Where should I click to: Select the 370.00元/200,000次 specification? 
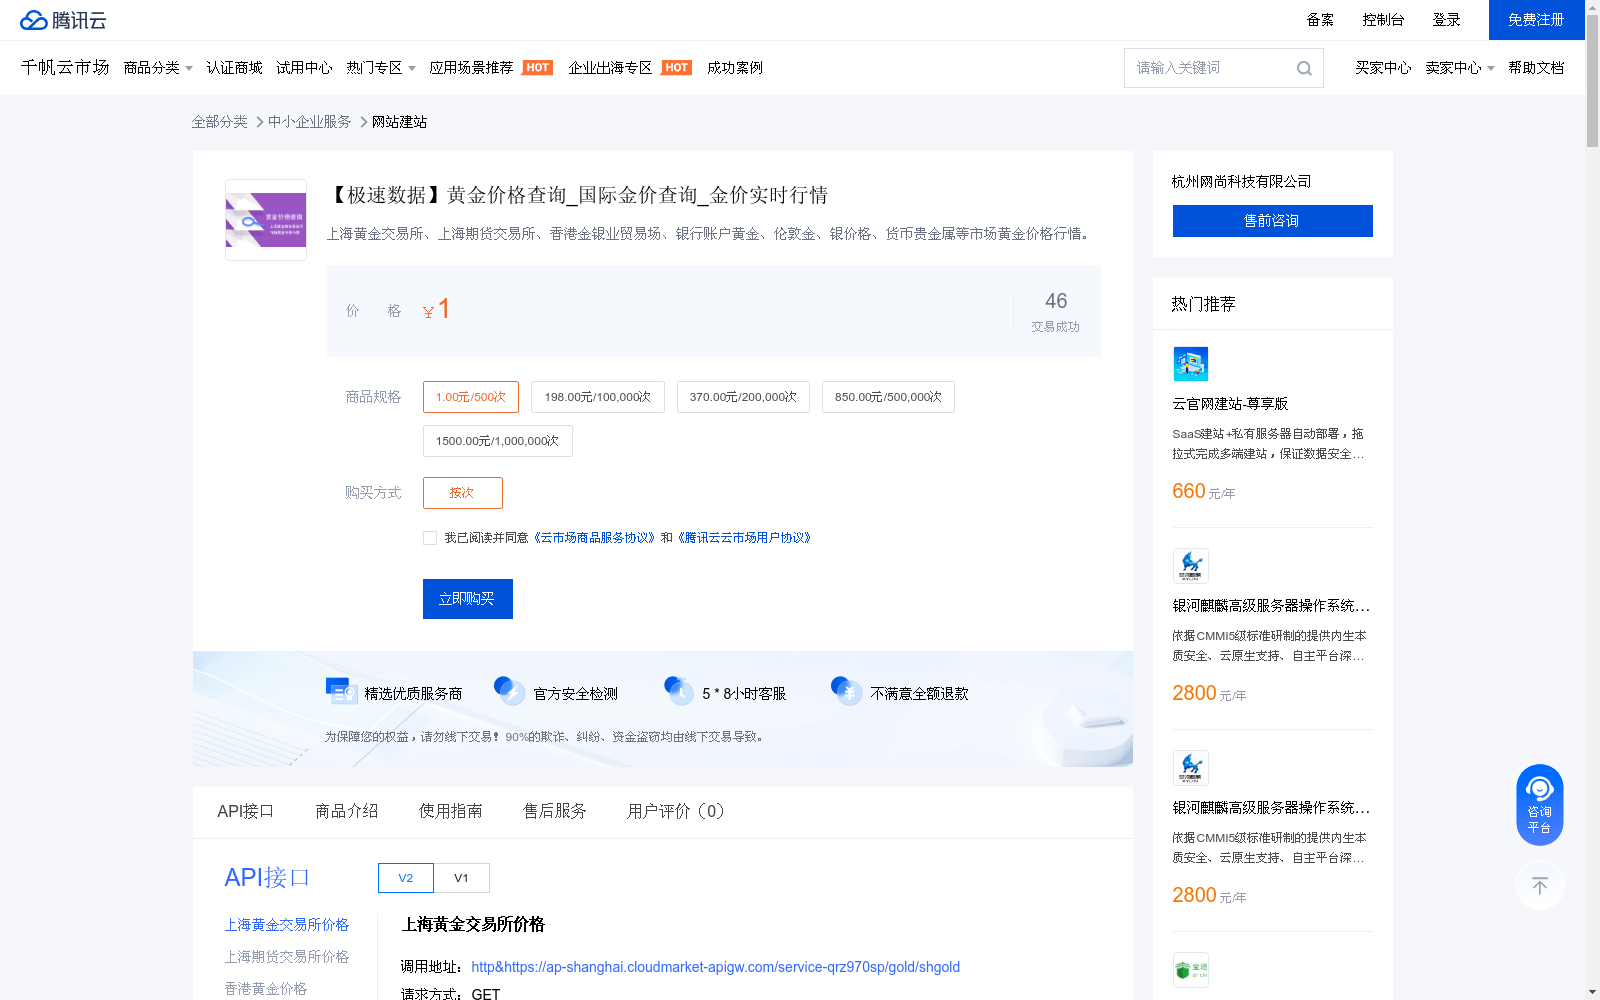tap(743, 397)
